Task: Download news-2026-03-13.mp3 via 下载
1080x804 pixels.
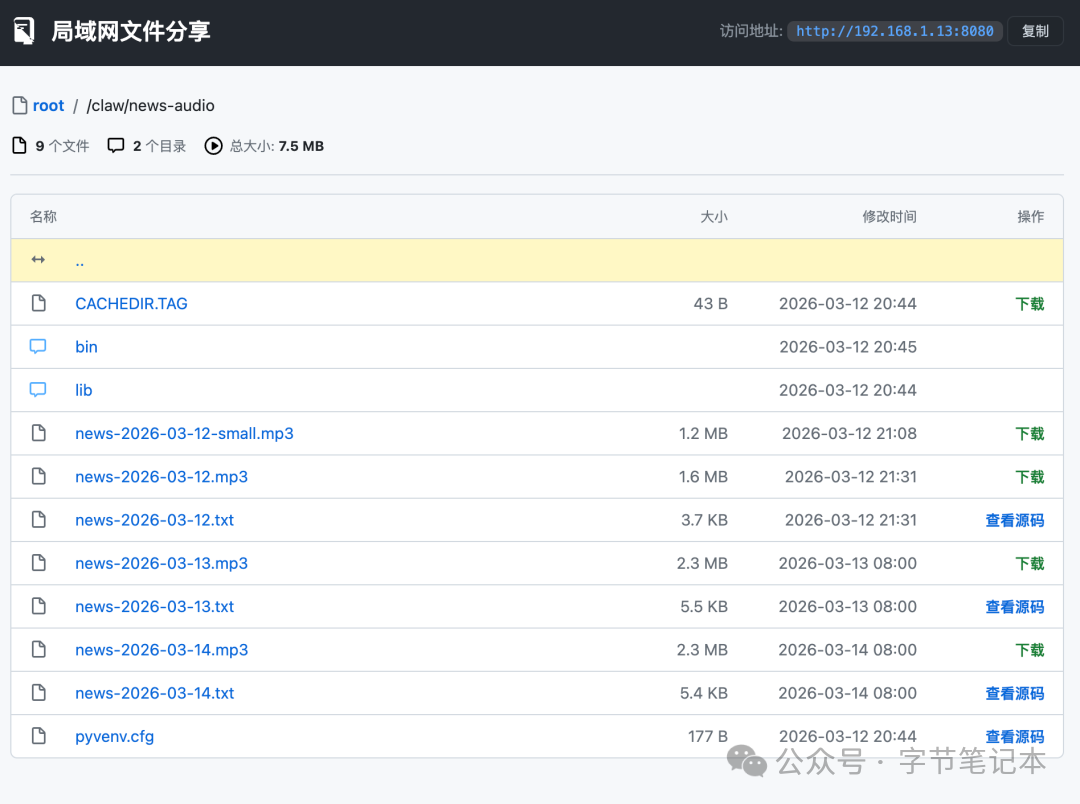Action: pos(1029,564)
